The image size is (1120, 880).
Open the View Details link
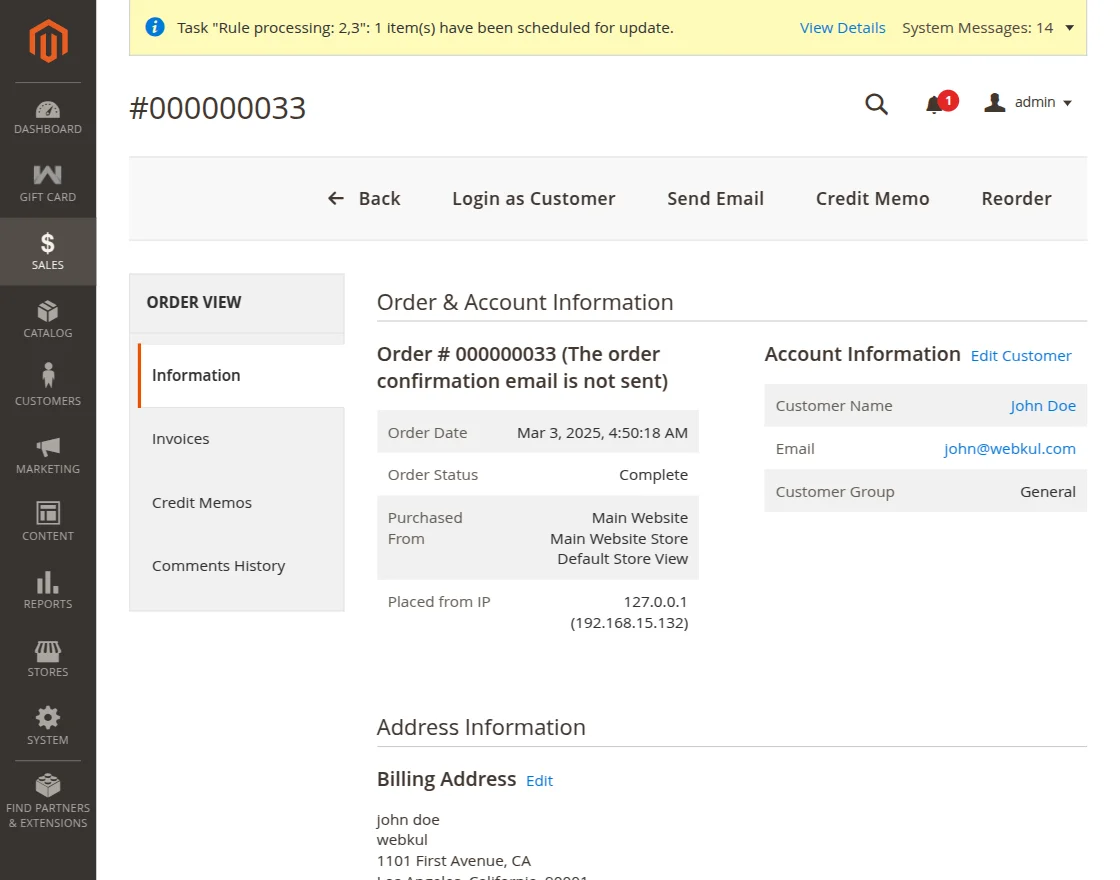(x=842, y=28)
